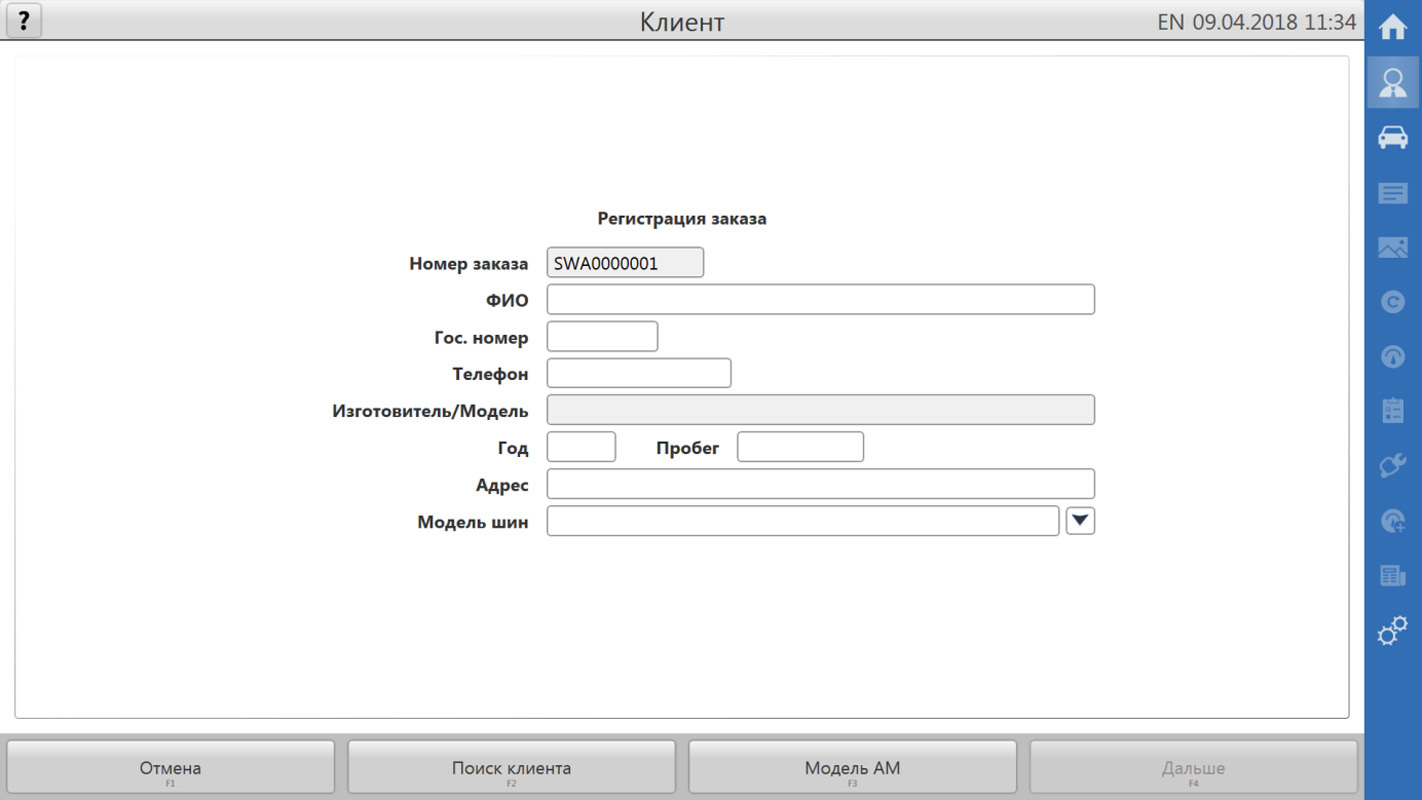Click the Изготовитель/Модель field
The width and height of the screenshot is (1422, 800).
point(821,410)
